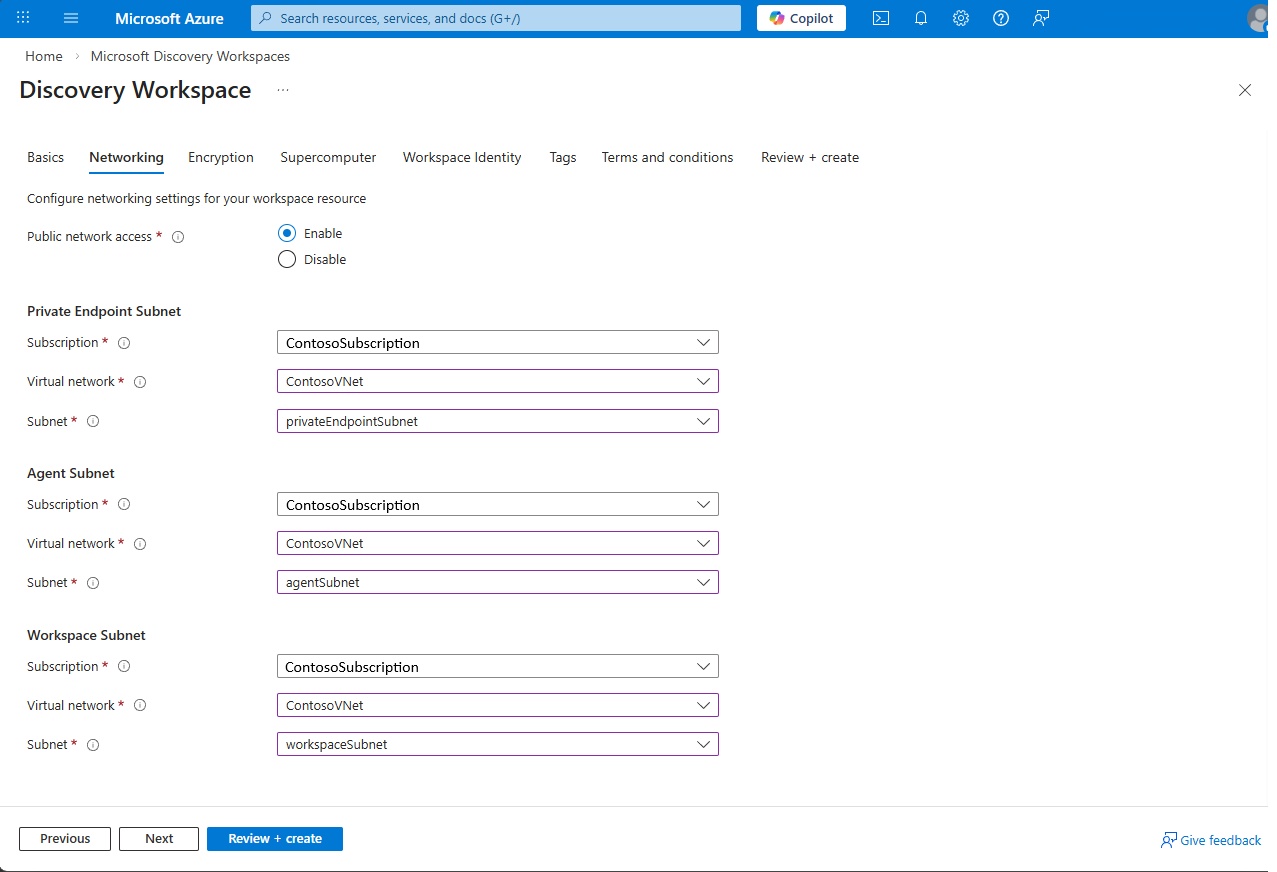Click the blue Review + create button
This screenshot has height=872, width=1277.
[275, 839]
